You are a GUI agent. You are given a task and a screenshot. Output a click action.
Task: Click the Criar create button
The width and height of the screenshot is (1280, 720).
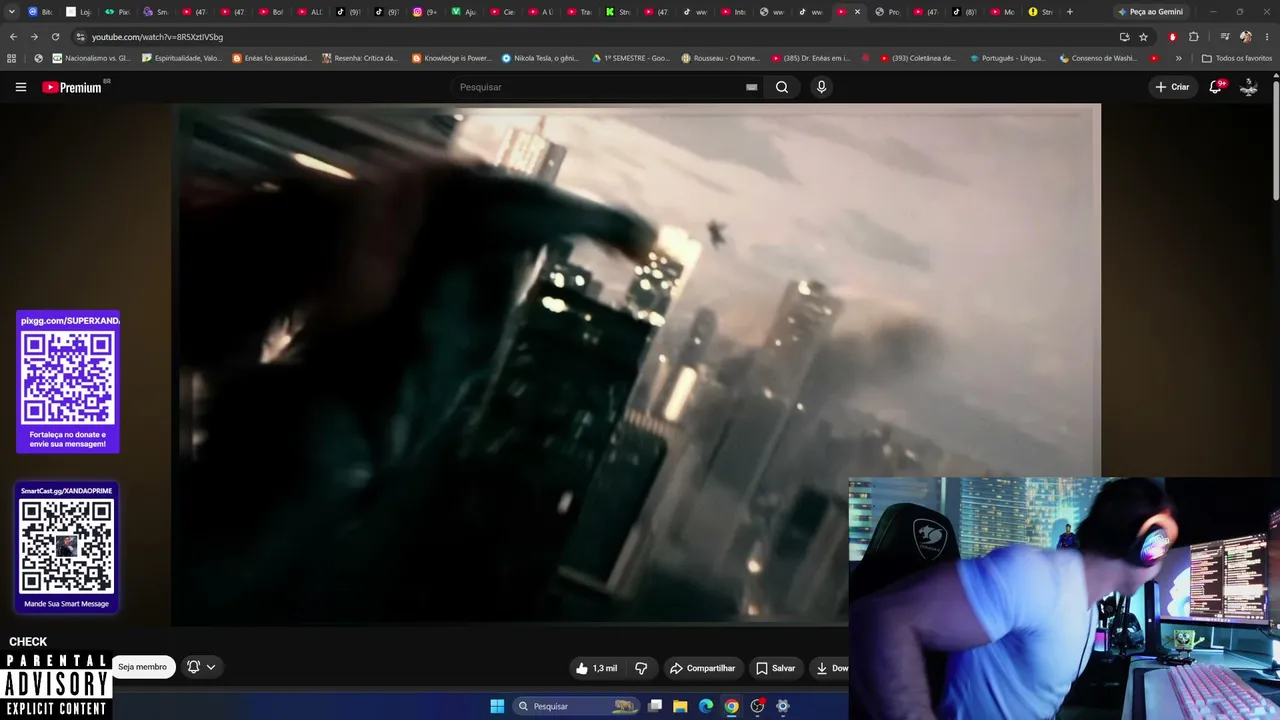1172,87
